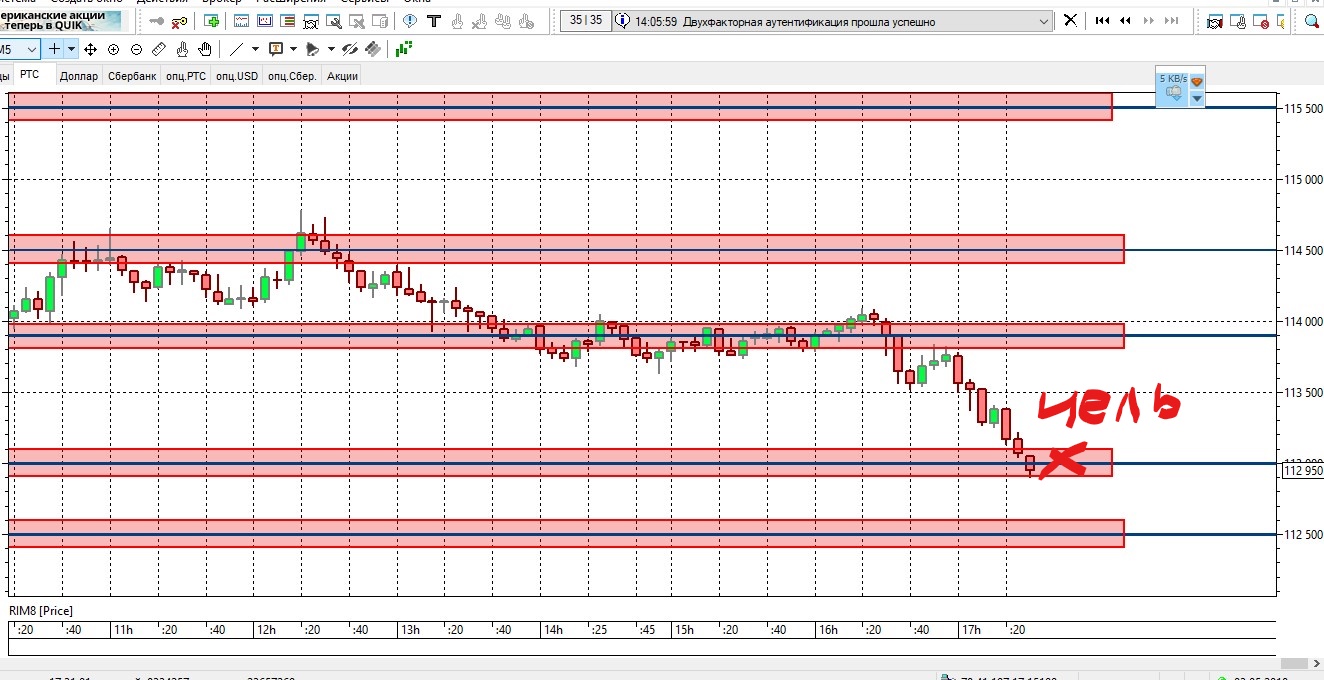Select the open hand pan tool
Screen dimensions: 1324x680
click(205, 49)
